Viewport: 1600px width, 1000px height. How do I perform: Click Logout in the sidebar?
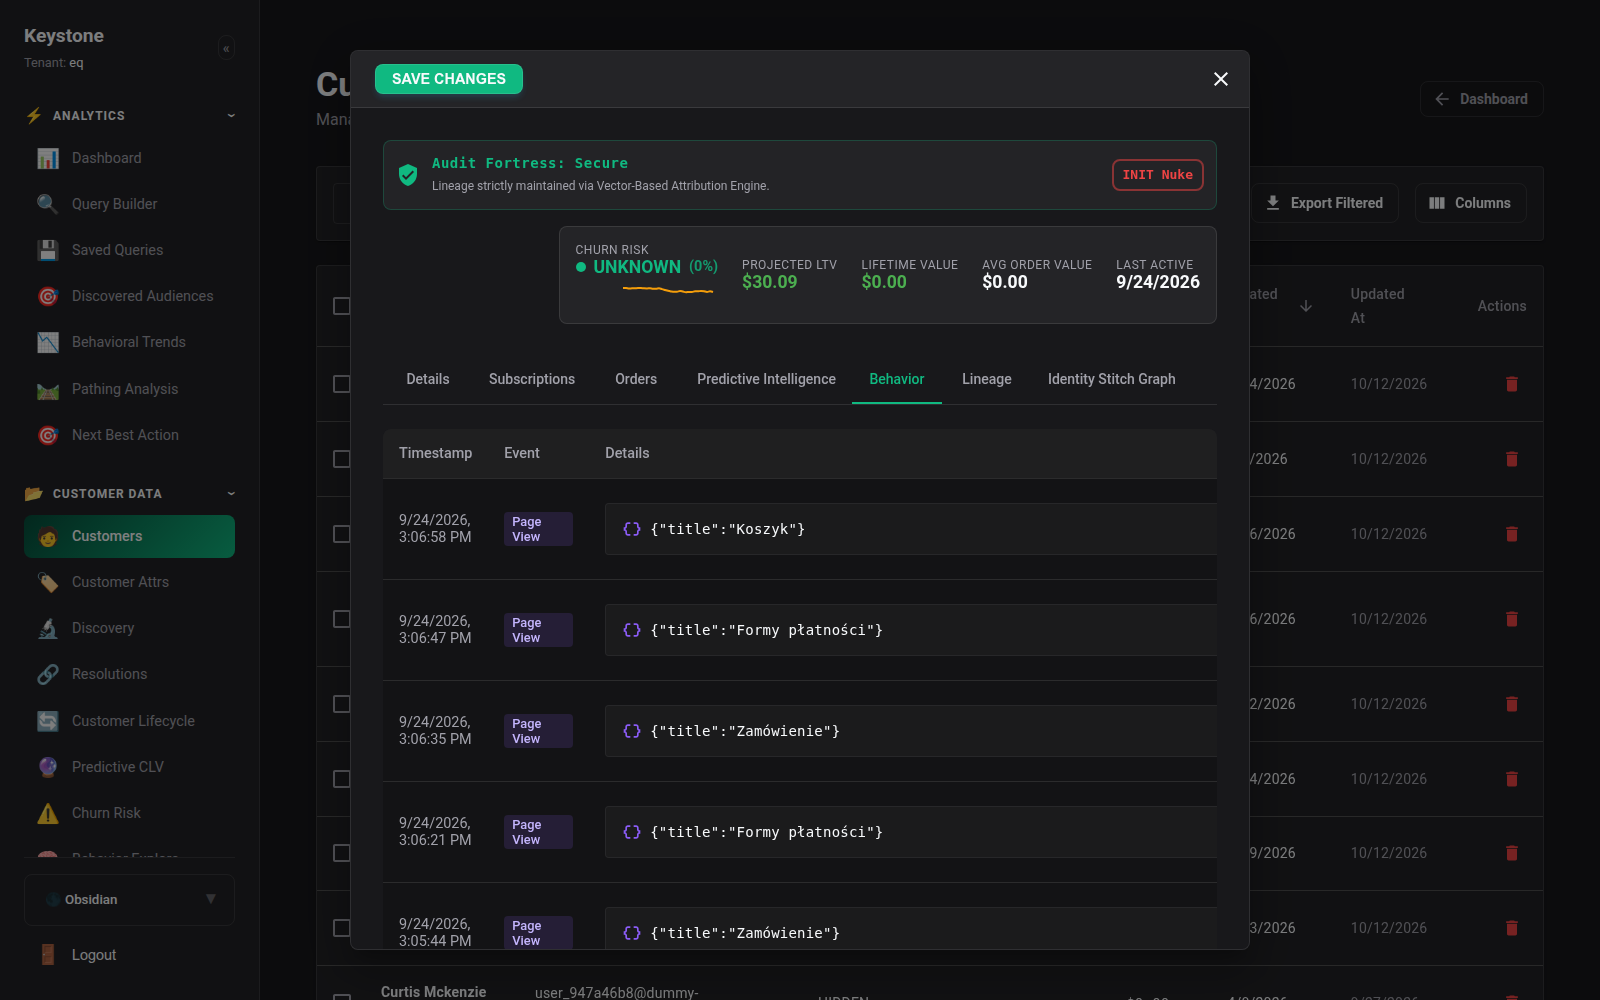94,955
